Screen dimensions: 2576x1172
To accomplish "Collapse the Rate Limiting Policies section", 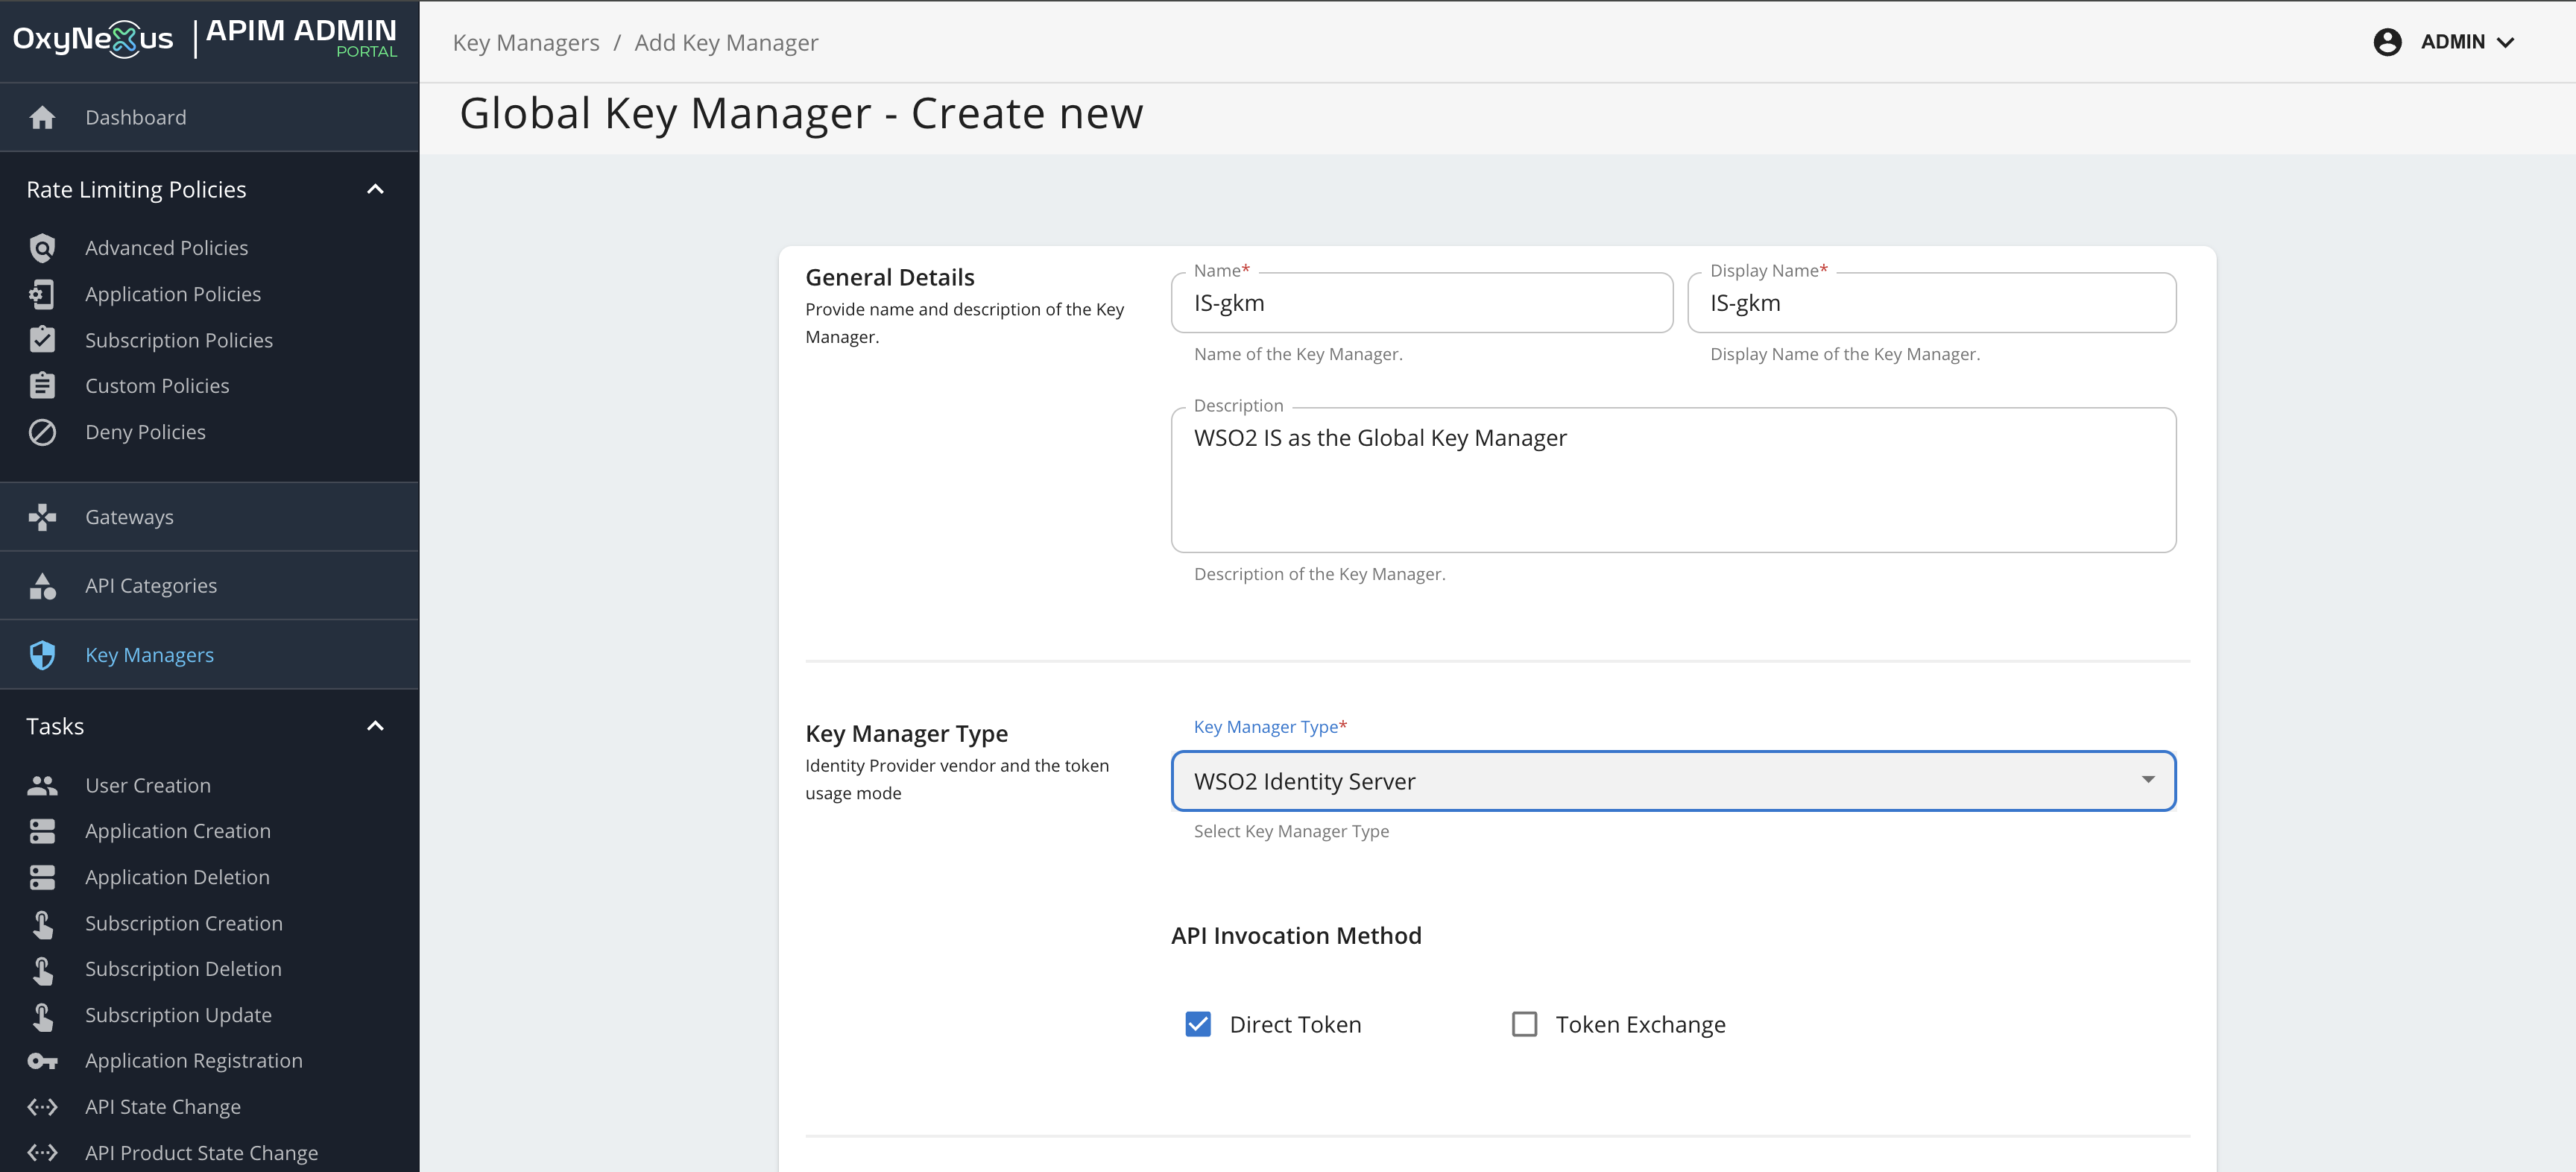I will coord(375,189).
